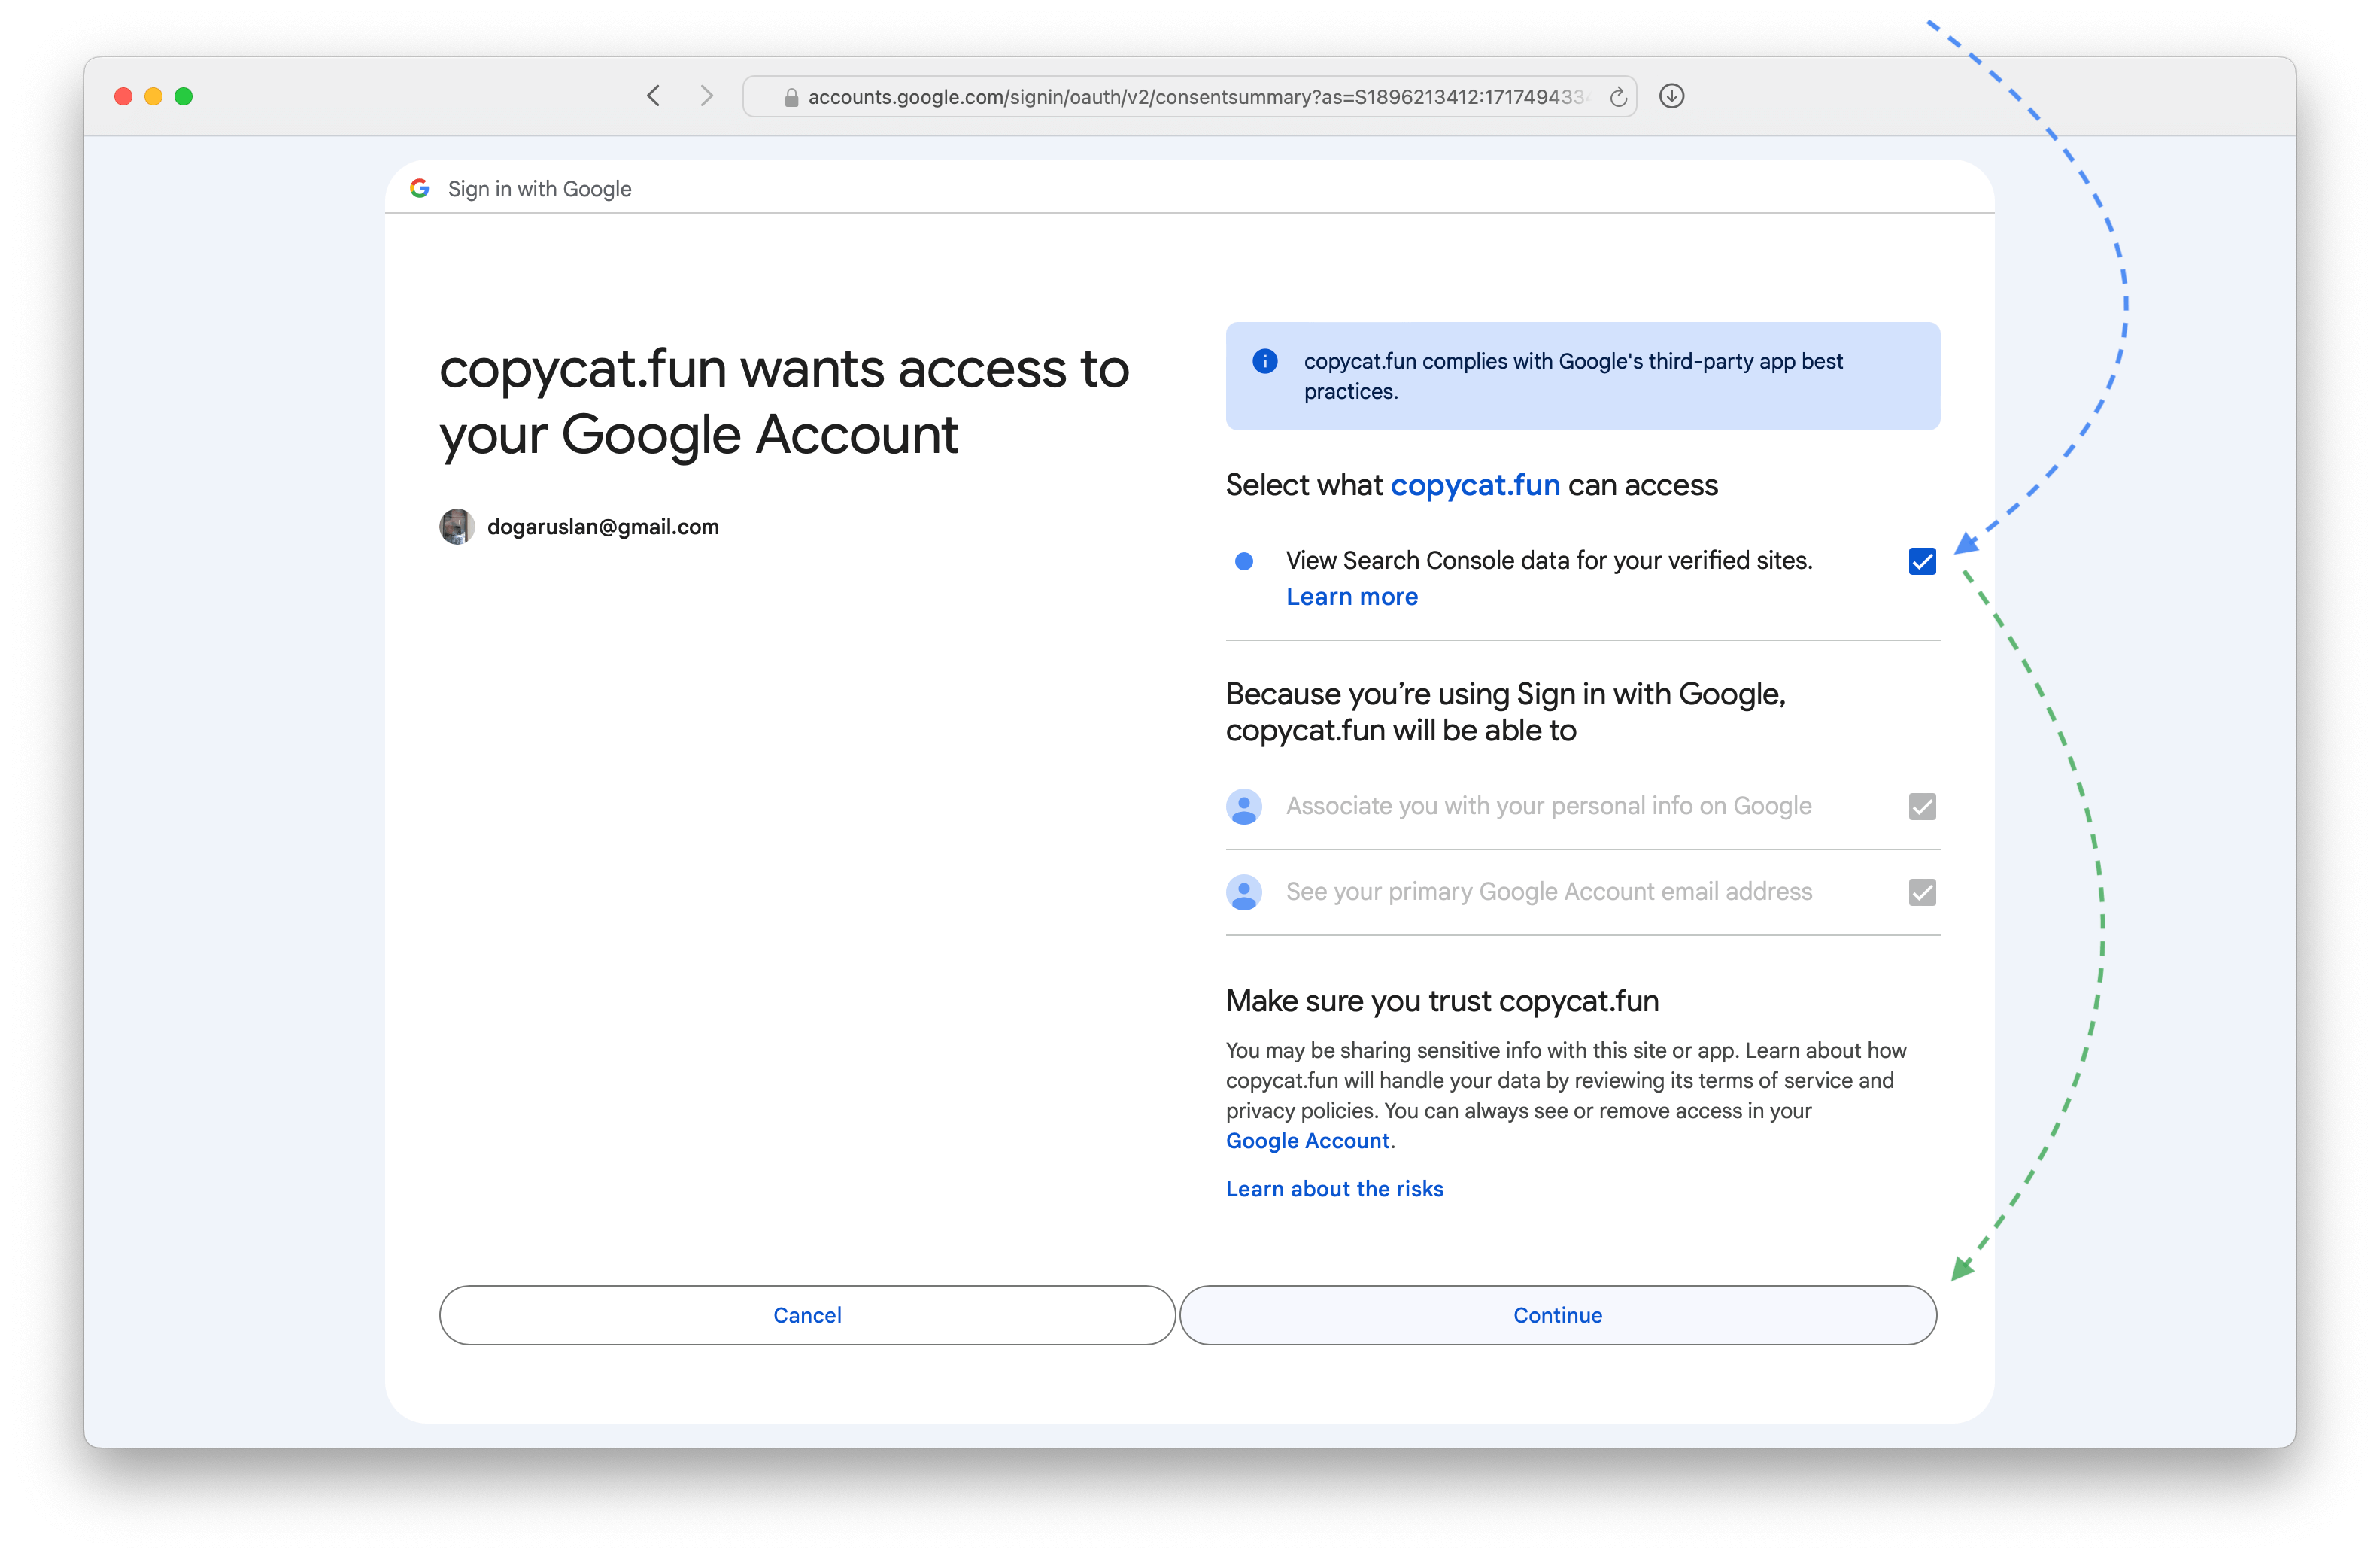Click the blue copycat.fun app name link
The image size is (2380, 1559).
(x=1474, y=485)
